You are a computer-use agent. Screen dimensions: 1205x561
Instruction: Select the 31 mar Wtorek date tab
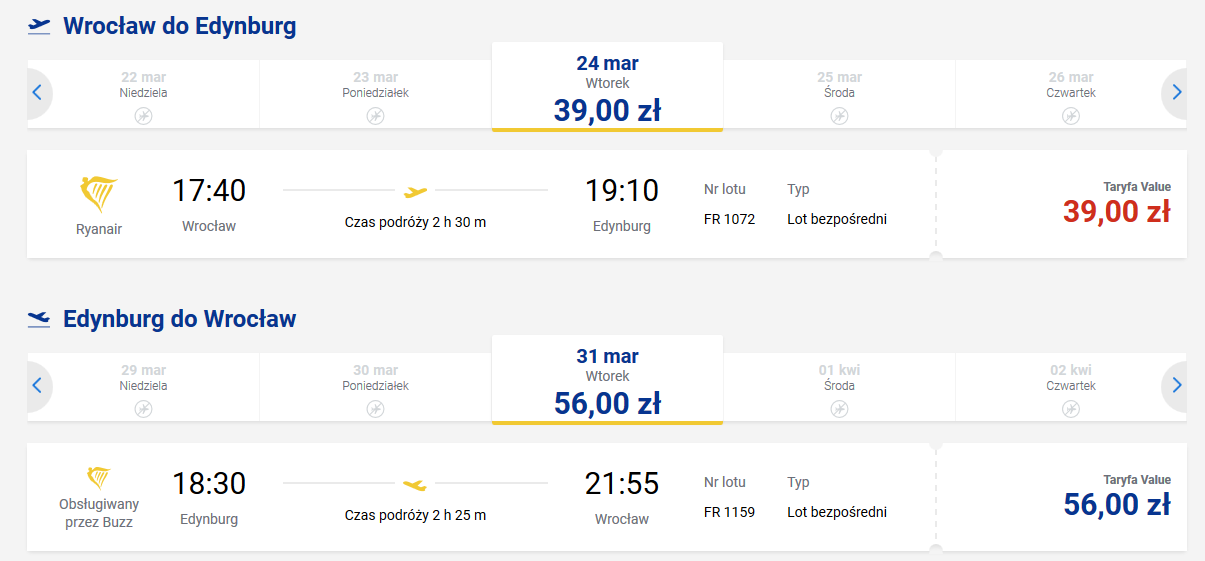pos(607,380)
